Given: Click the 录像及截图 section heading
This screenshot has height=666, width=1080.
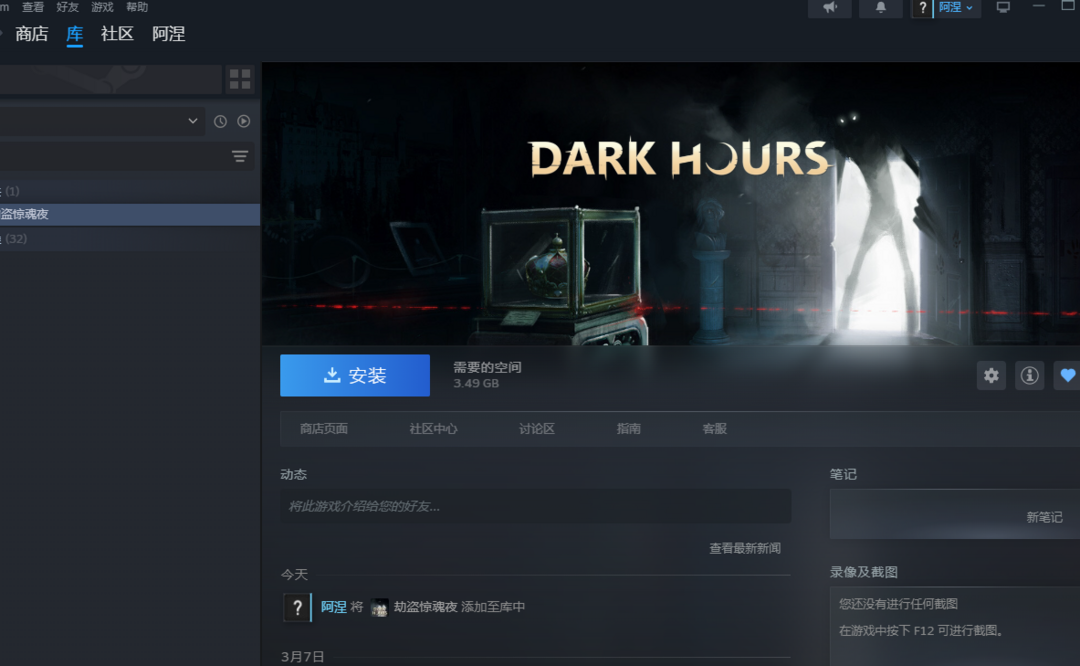Looking at the screenshot, I should pos(864,572).
